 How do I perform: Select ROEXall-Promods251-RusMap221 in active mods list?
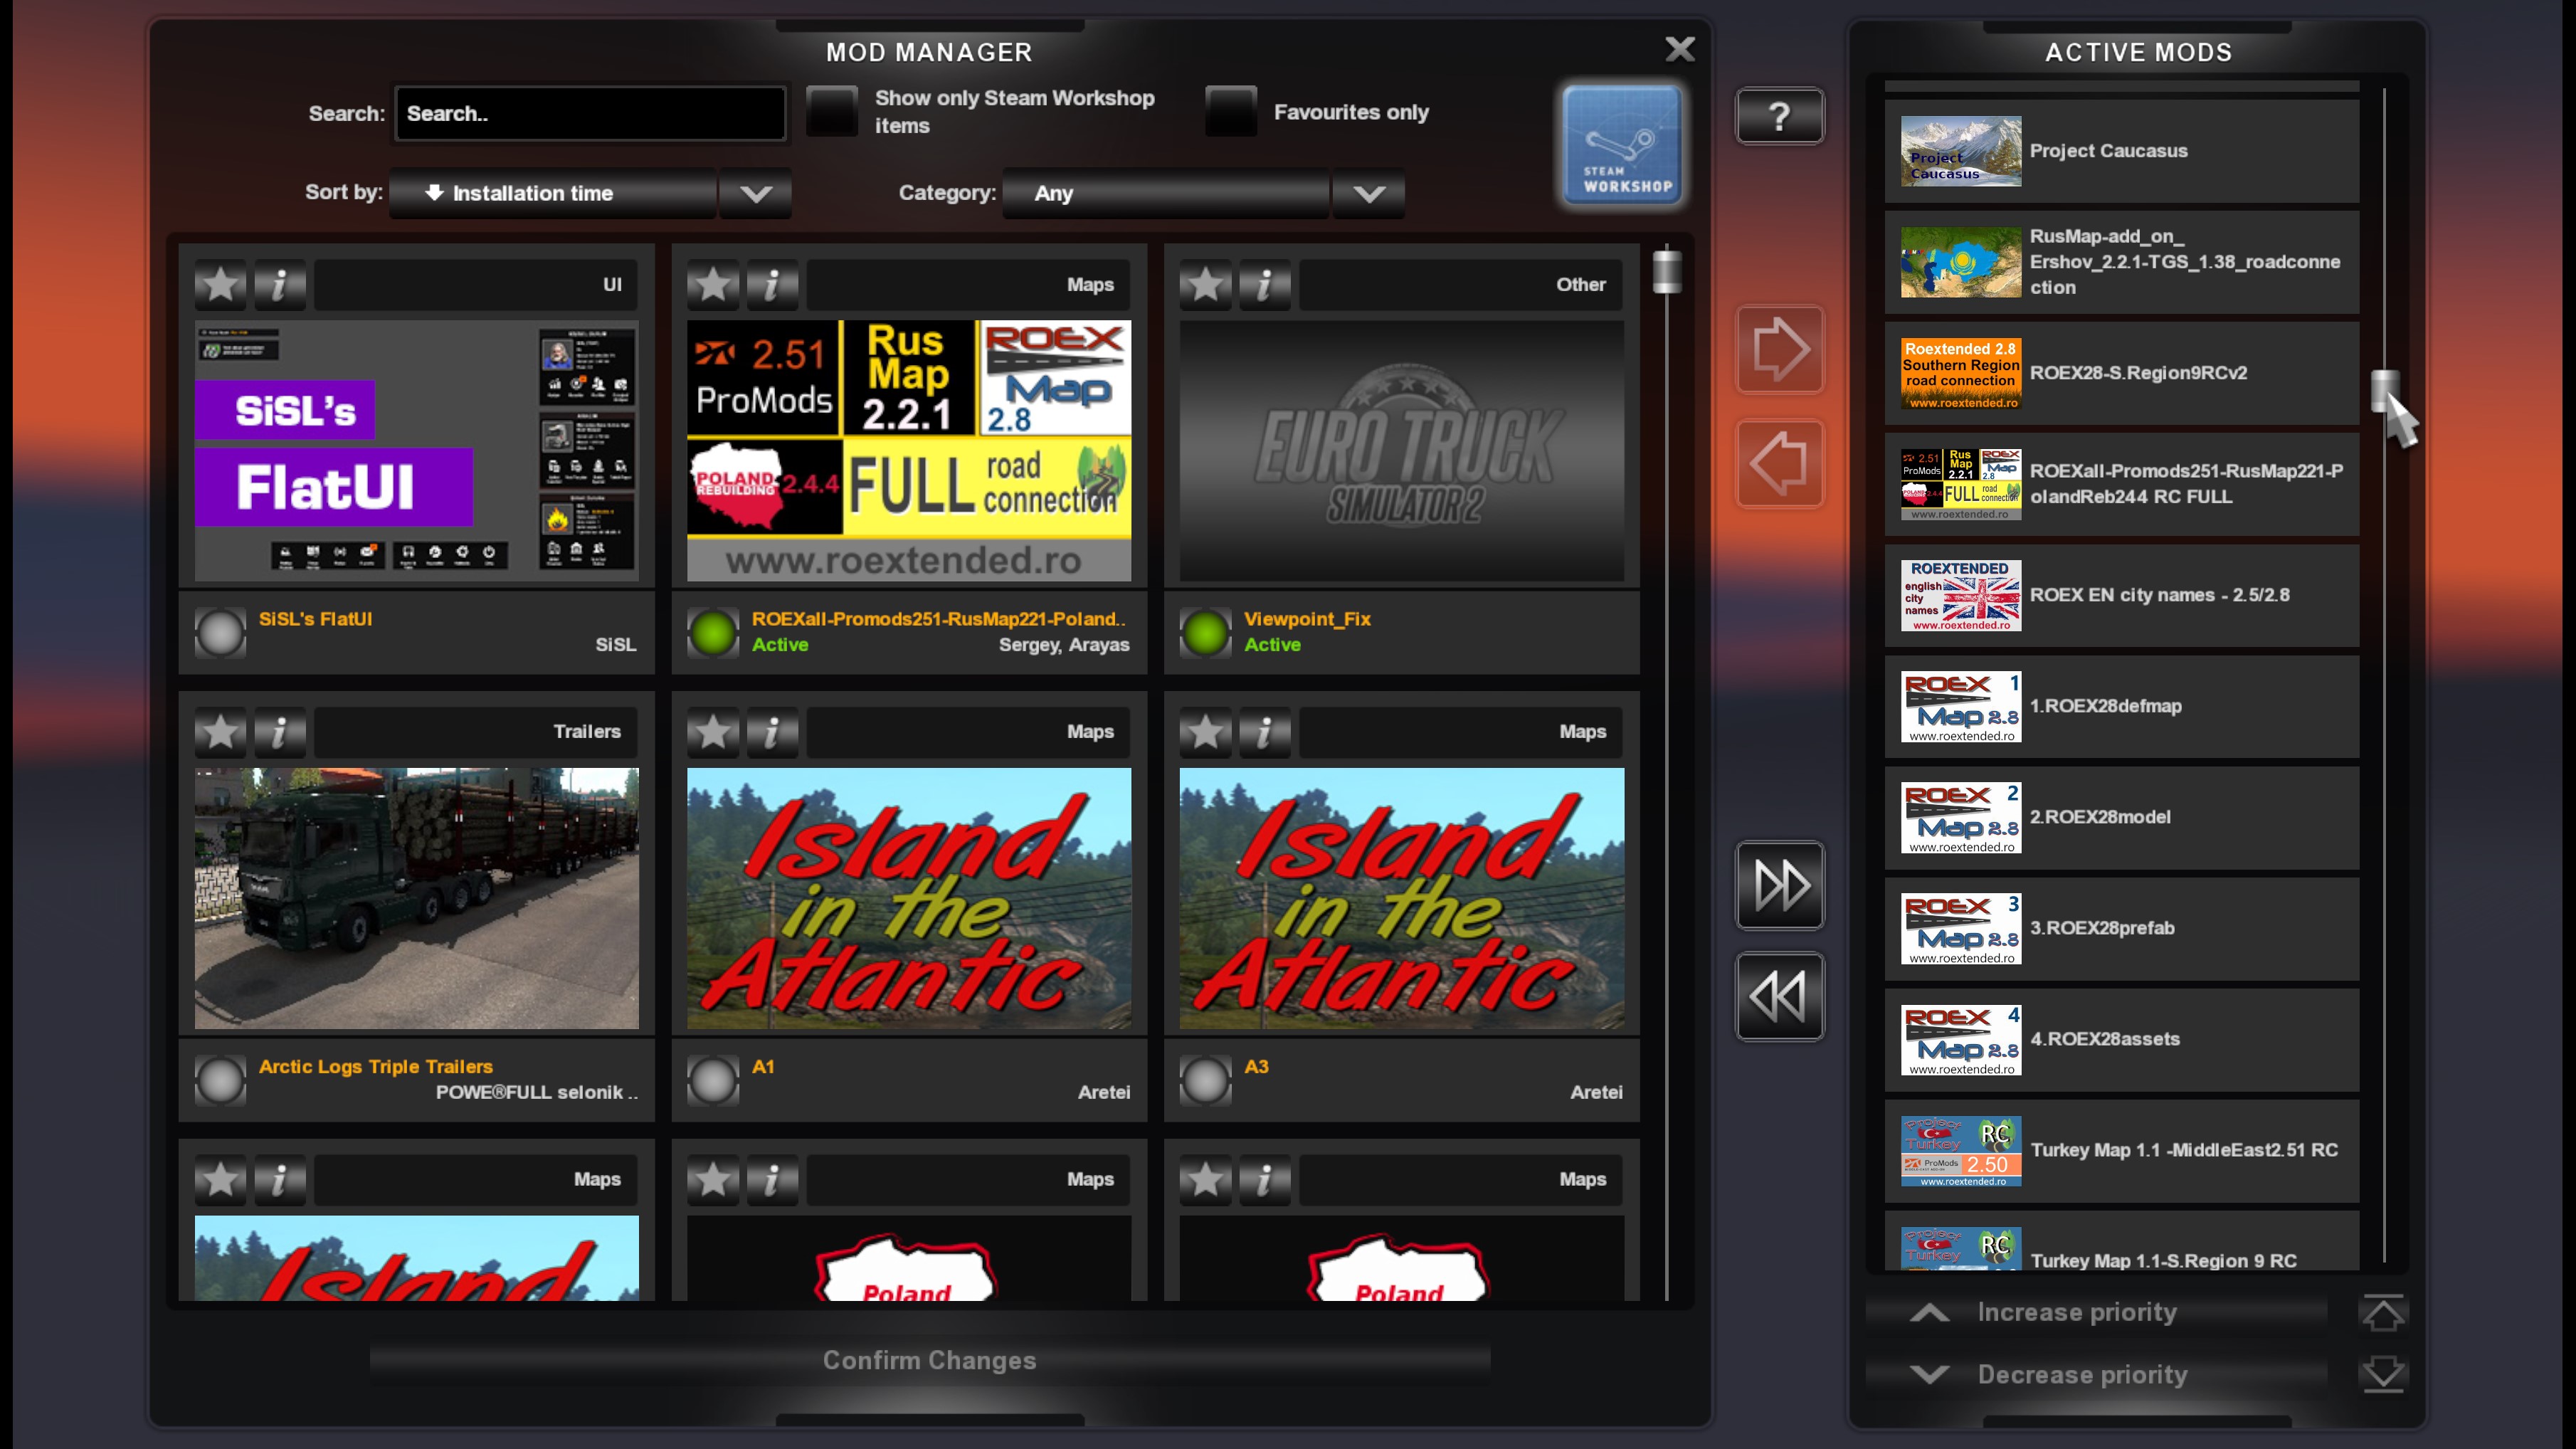(x=2121, y=484)
